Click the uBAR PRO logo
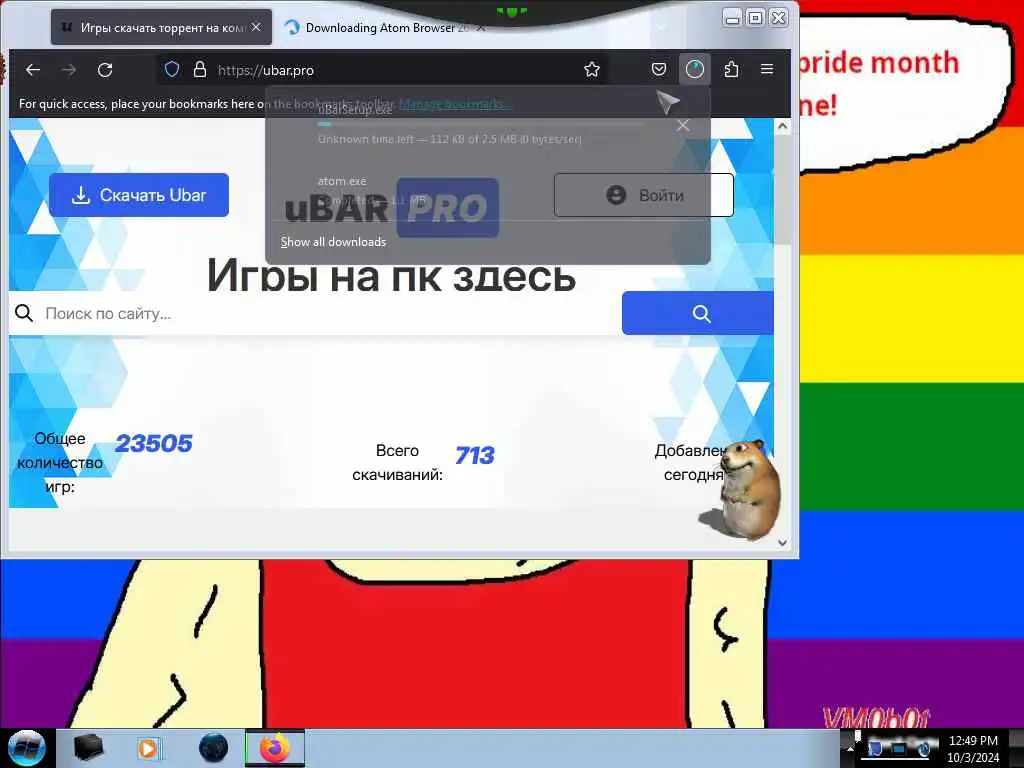 tap(392, 208)
